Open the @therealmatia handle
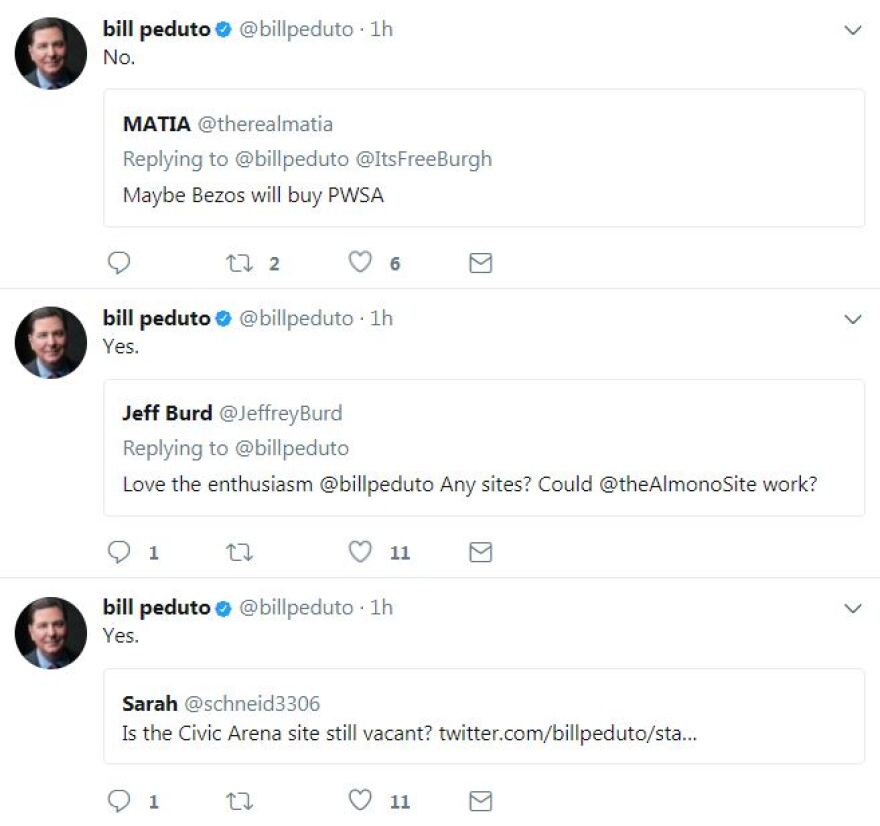Screen dimensions: 880x826 265,125
